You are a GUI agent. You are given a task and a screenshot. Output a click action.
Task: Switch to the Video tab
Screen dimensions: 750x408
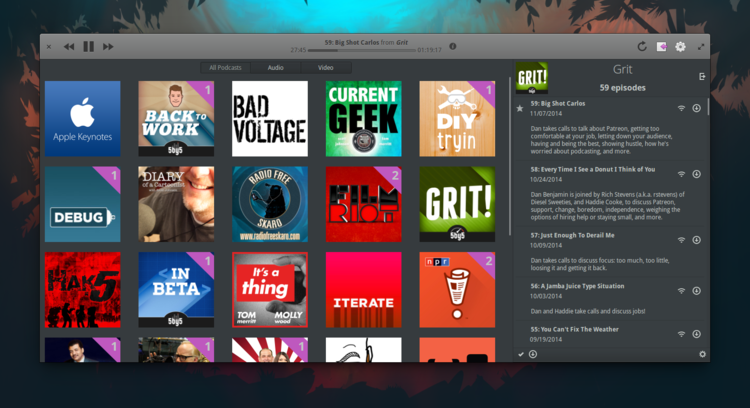[326, 68]
